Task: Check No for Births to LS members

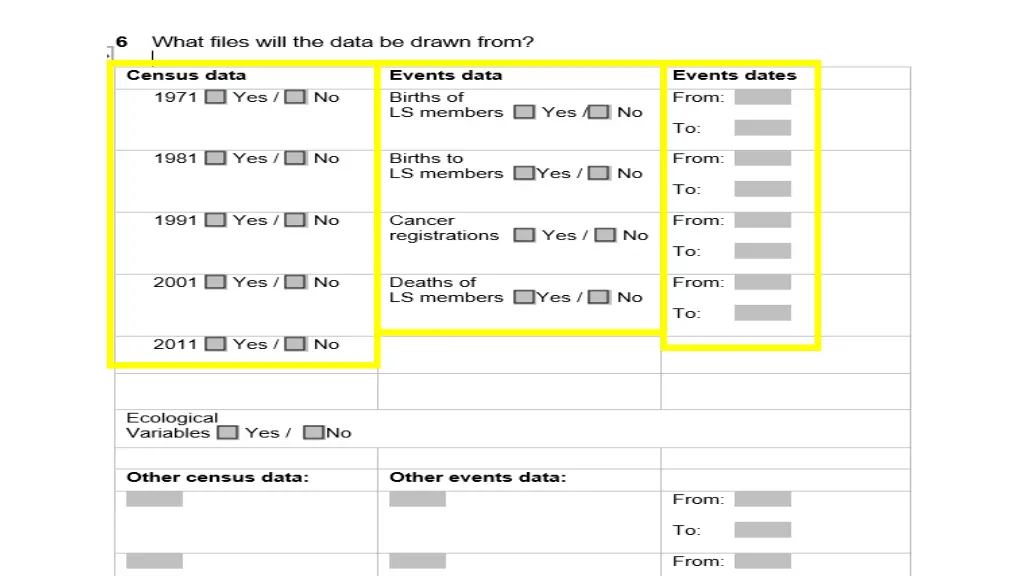Action: pyautogui.click(x=598, y=173)
